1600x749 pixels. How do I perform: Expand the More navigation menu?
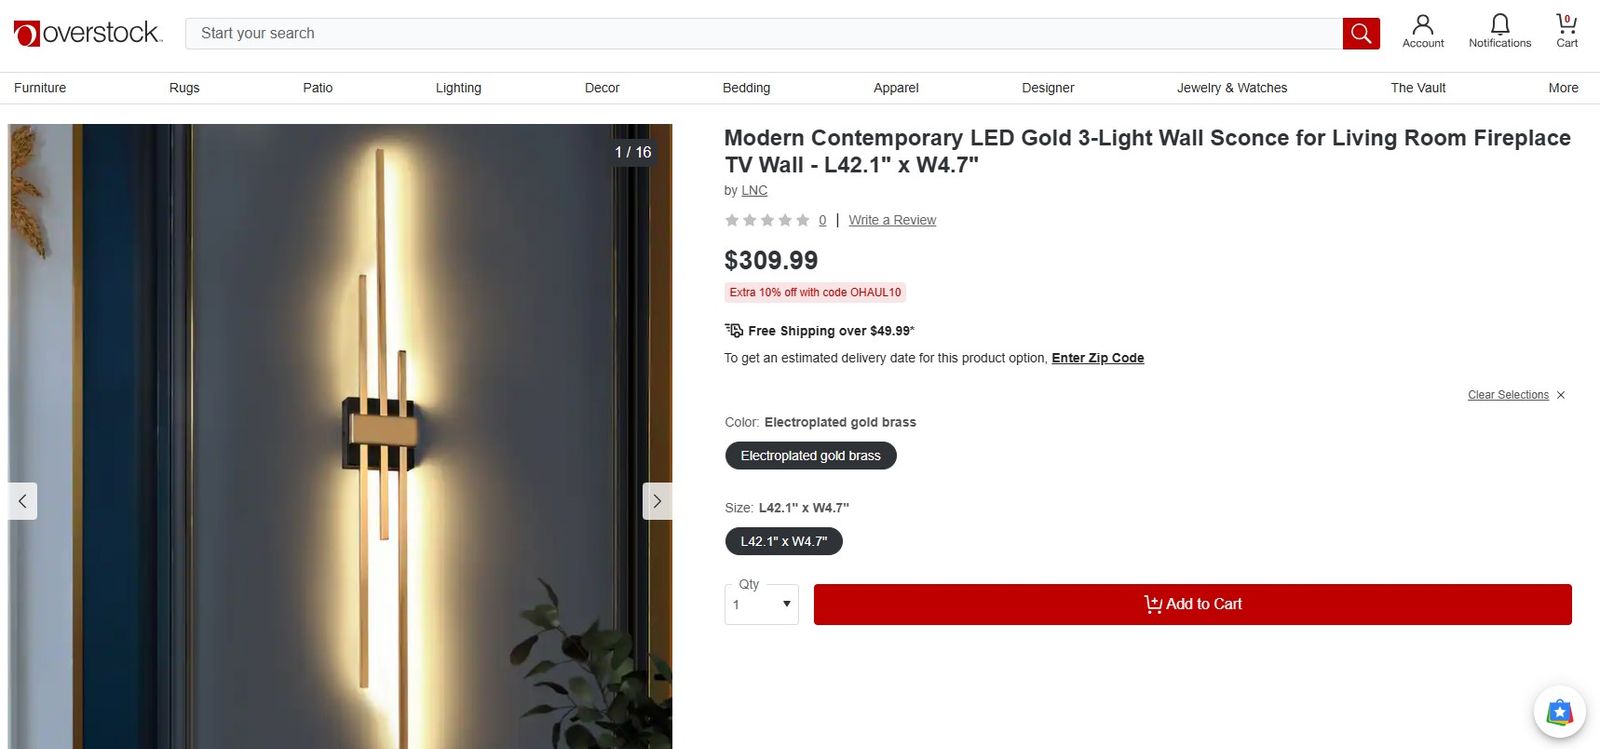coord(1562,88)
